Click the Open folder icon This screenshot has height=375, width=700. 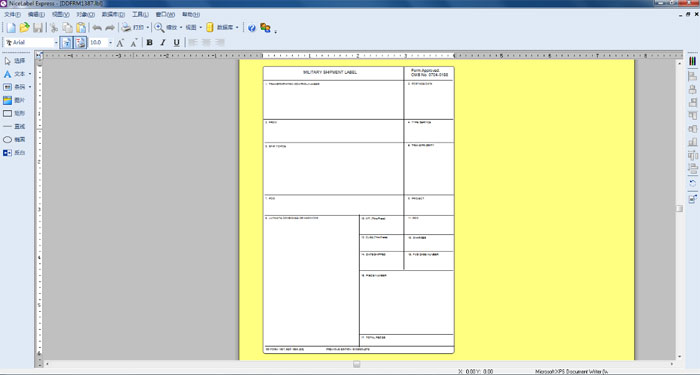click(25, 28)
